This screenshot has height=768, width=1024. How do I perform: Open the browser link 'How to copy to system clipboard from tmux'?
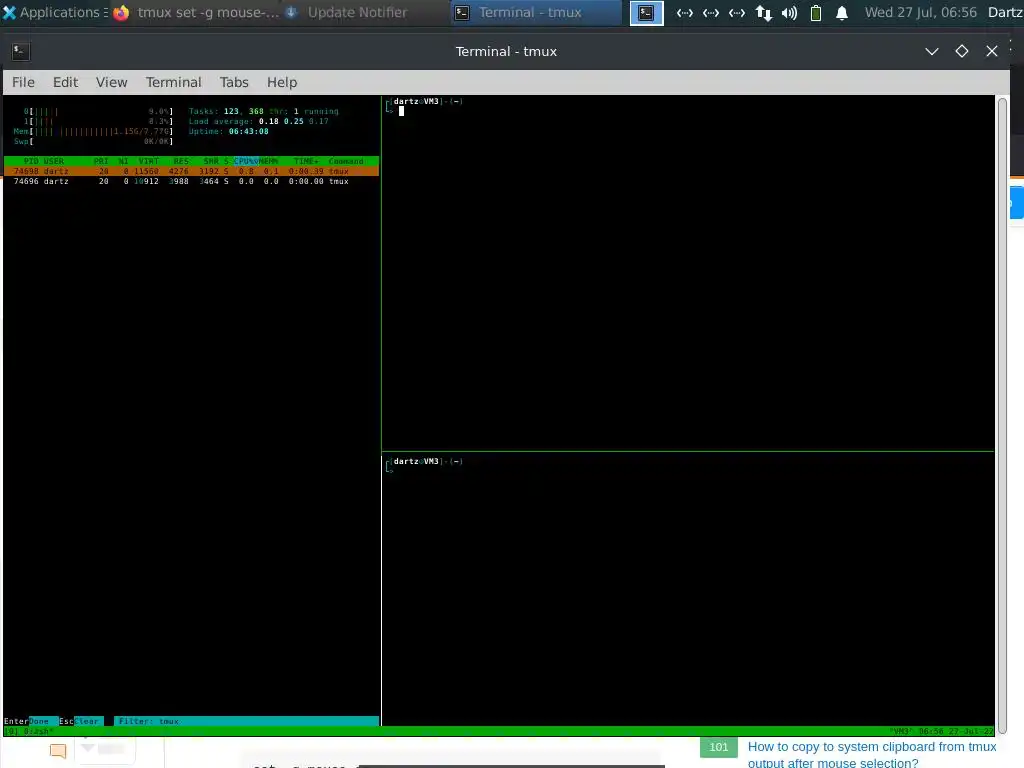872,754
